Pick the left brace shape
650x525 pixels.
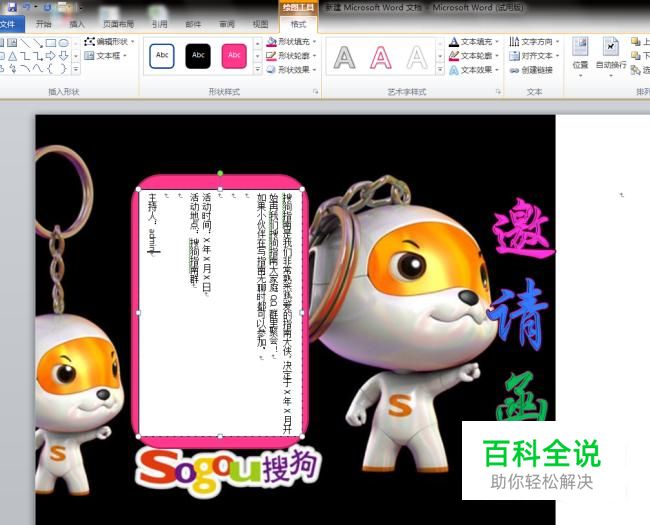tap(50, 68)
